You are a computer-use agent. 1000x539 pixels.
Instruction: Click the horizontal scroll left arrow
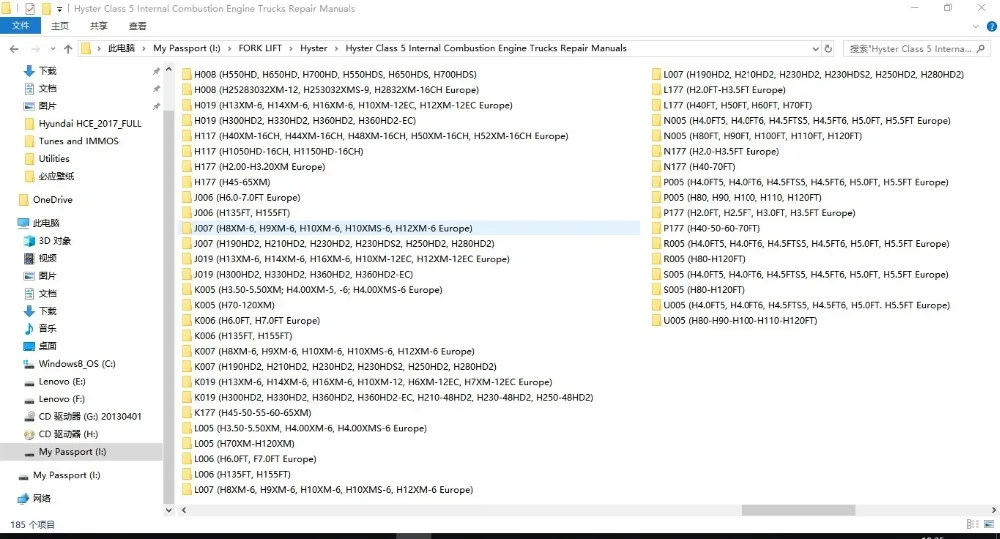[x=184, y=510]
